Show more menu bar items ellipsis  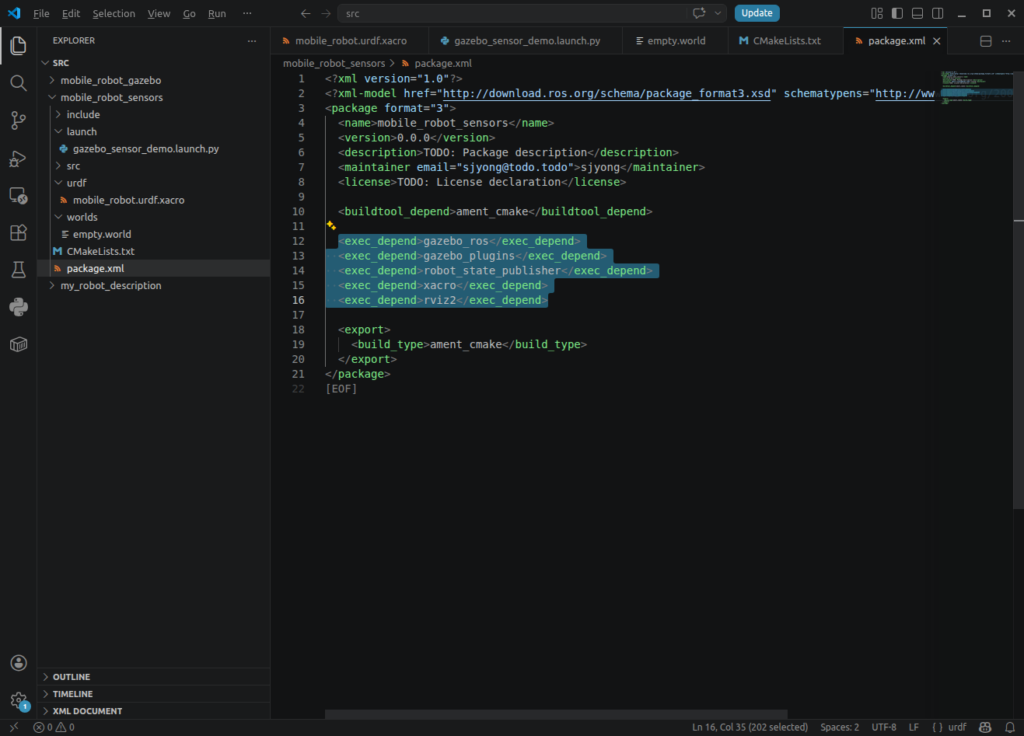247,13
